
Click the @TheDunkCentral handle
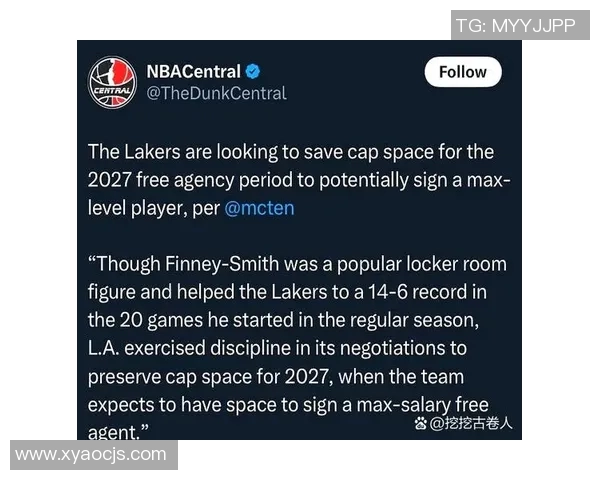(216, 93)
